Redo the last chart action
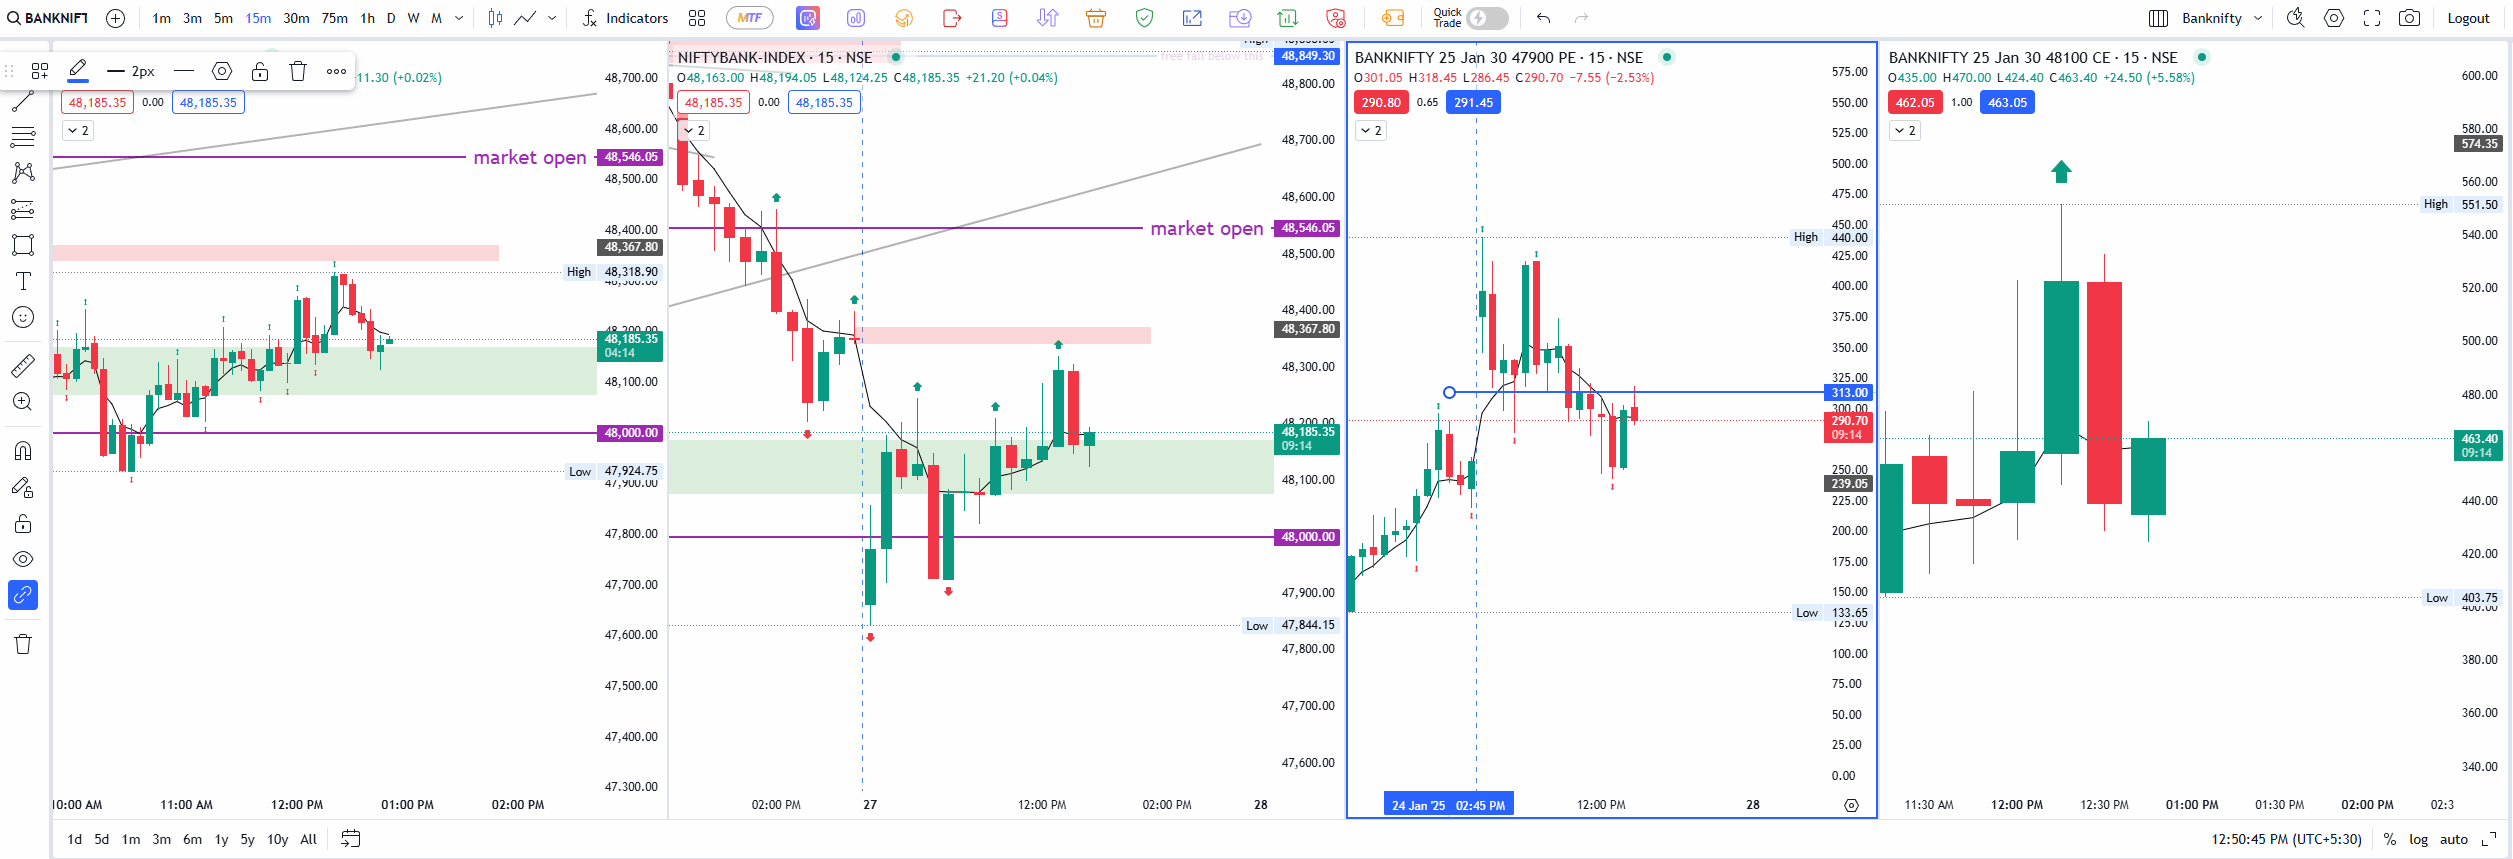This screenshot has width=2513, height=859. 1581,18
